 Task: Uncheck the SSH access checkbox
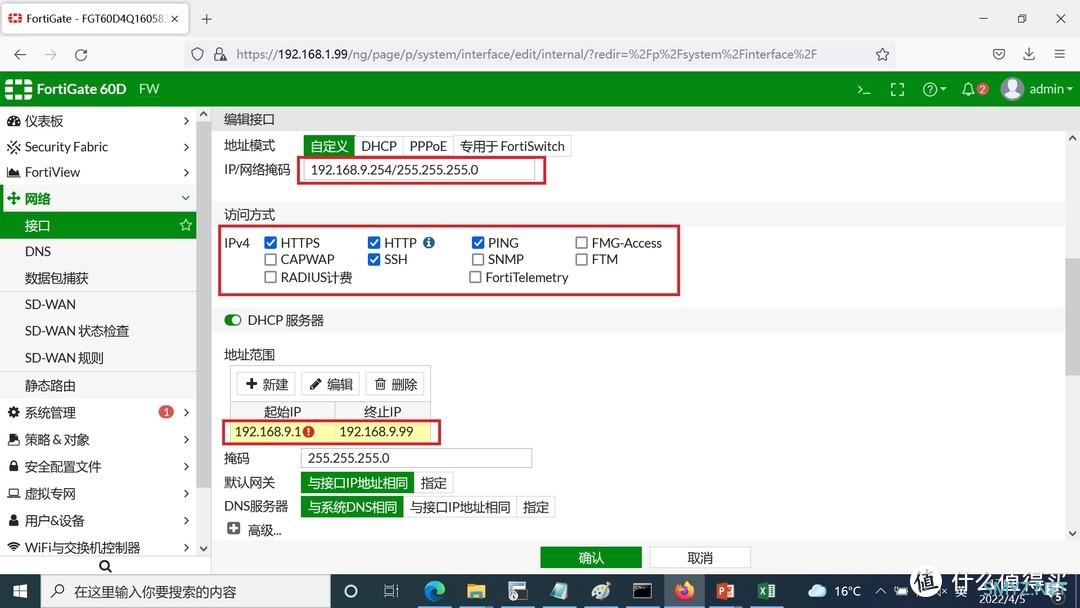tap(374, 260)
